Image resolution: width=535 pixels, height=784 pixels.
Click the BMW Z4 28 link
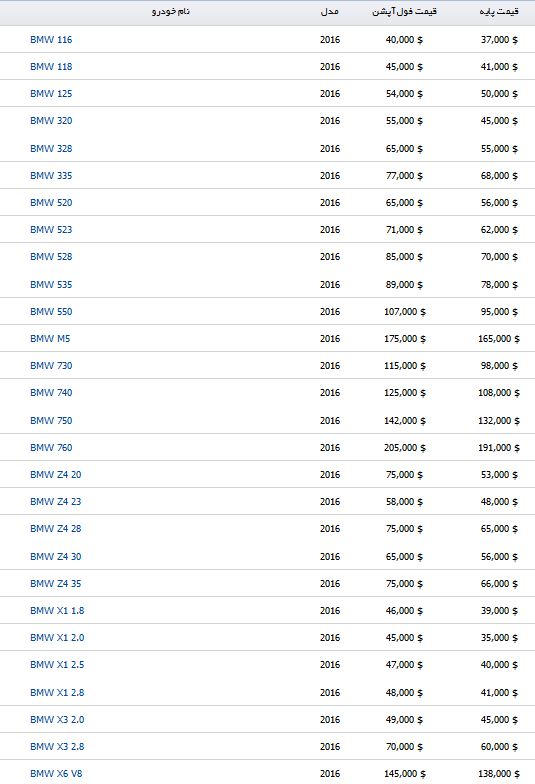tap(56, 528)
